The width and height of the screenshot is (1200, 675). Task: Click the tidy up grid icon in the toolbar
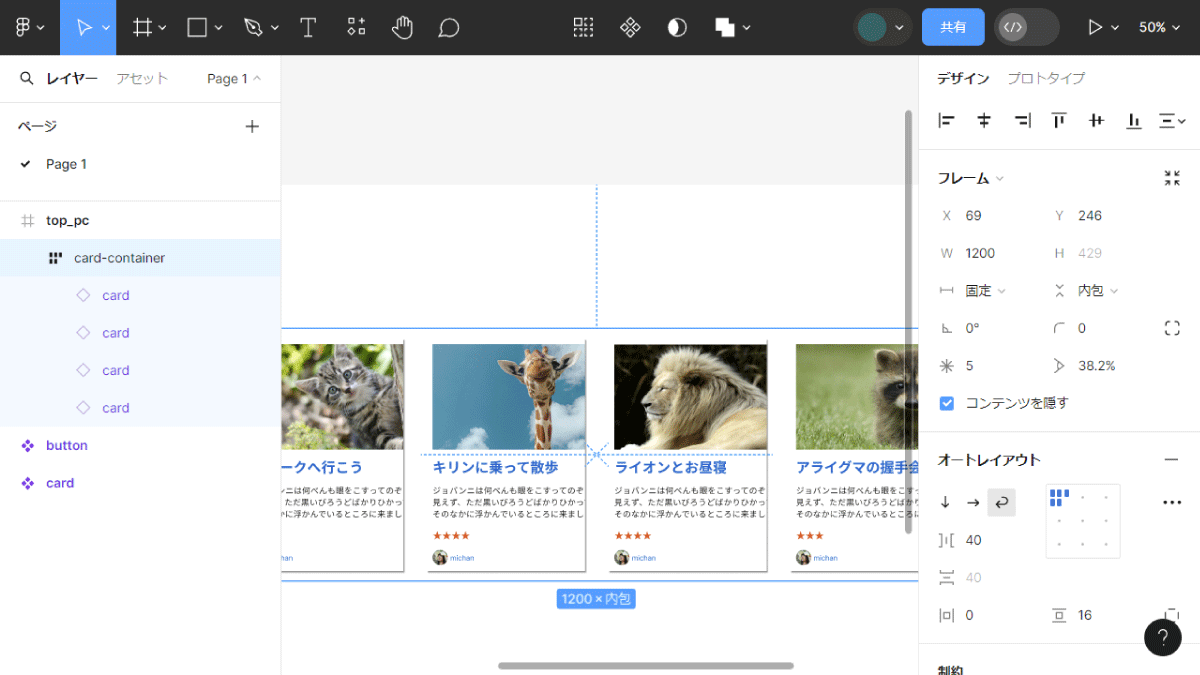pyautogui.click(x=583, y=27)
